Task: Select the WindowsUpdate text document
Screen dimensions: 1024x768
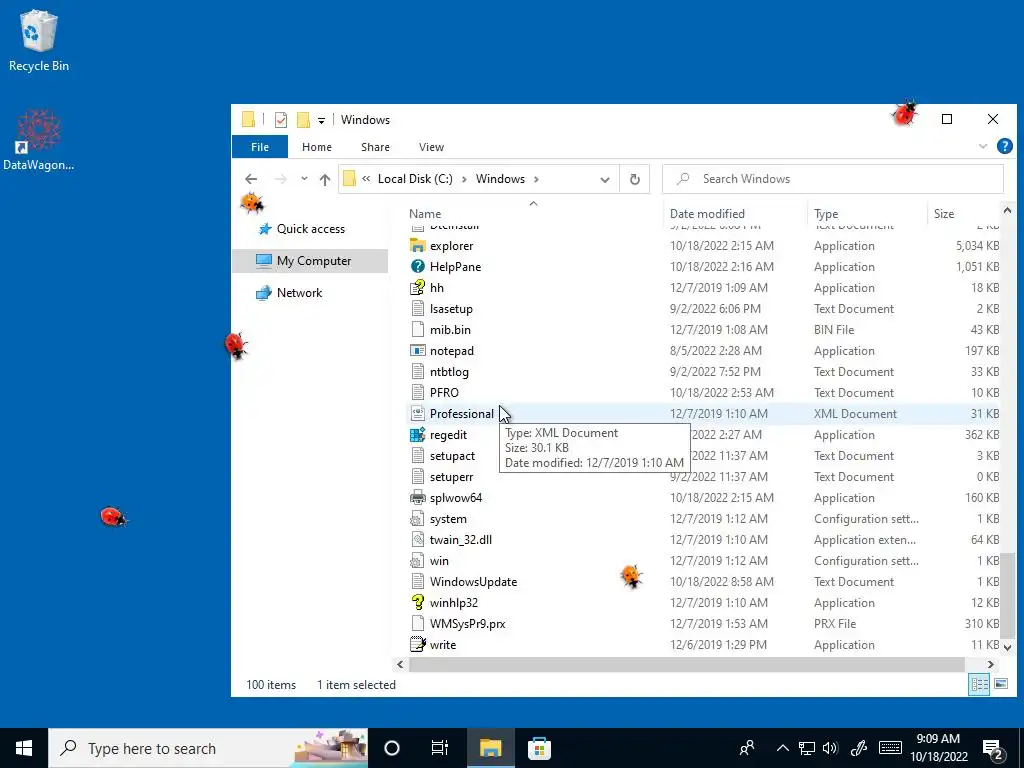Action: point(473,581)
